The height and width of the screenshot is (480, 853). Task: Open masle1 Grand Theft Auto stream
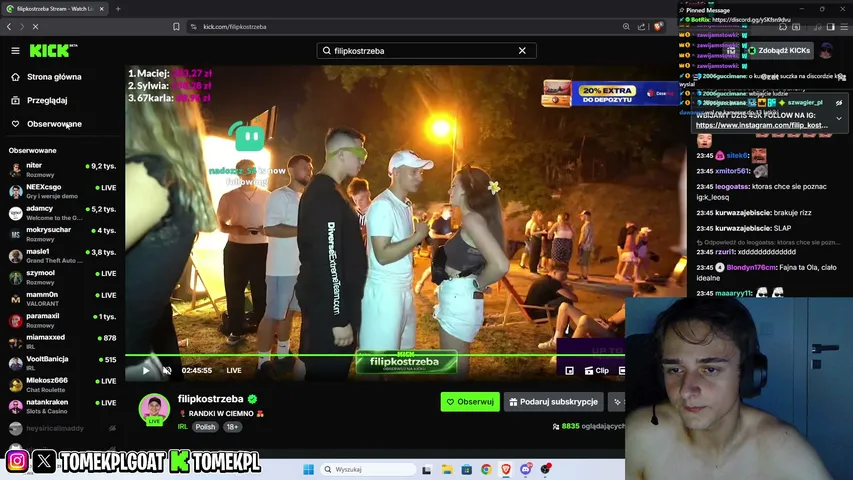pos(62,256)
